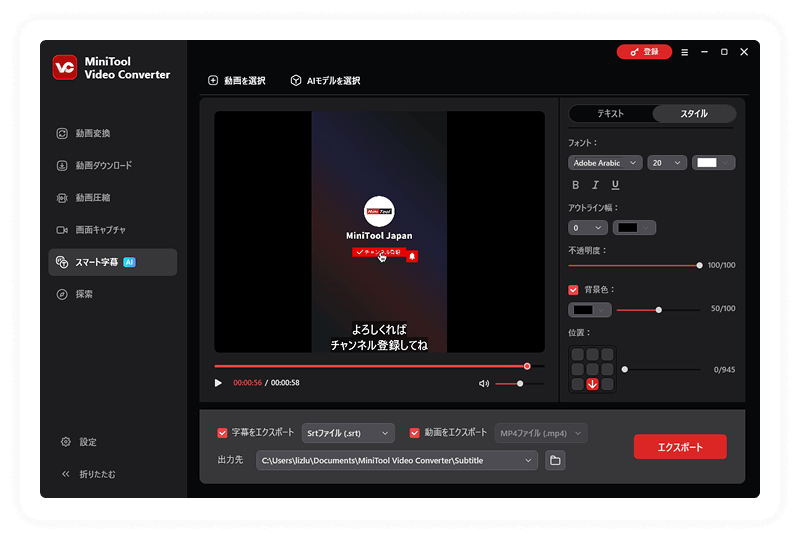Click the 設定 gear icon
Screen dimensions: 800x540
(66, 441)
